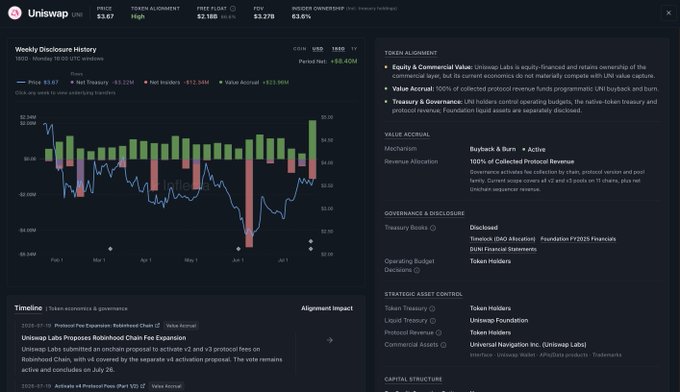Click '100% of Collected Protocol Revenue' text
This screenshot has height=392, width=680.
point(522,161)
